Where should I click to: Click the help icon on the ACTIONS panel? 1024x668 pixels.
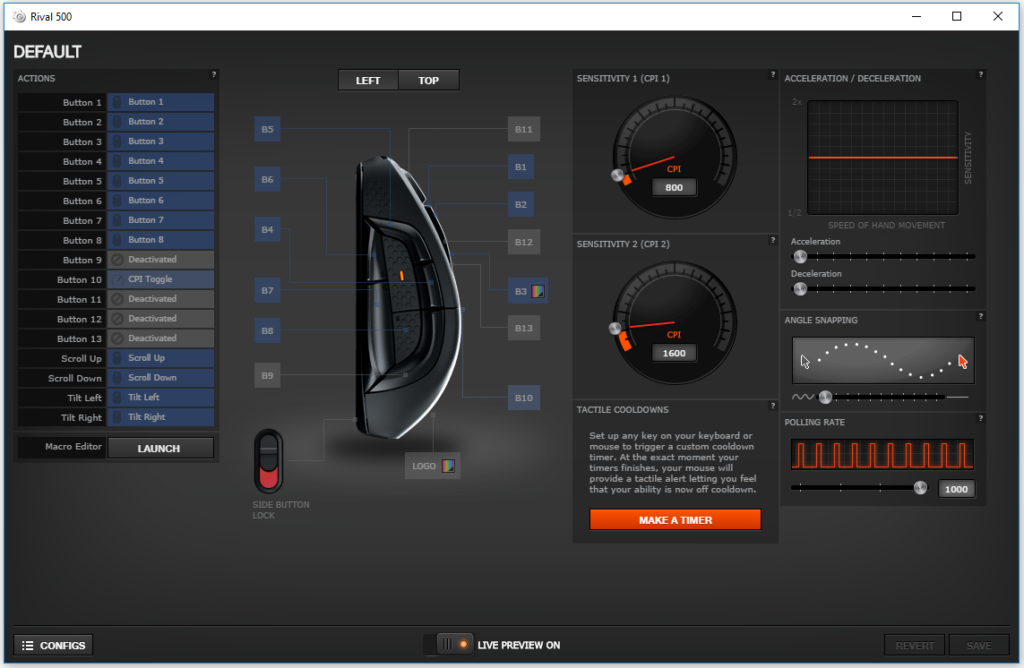coord(213,74)
